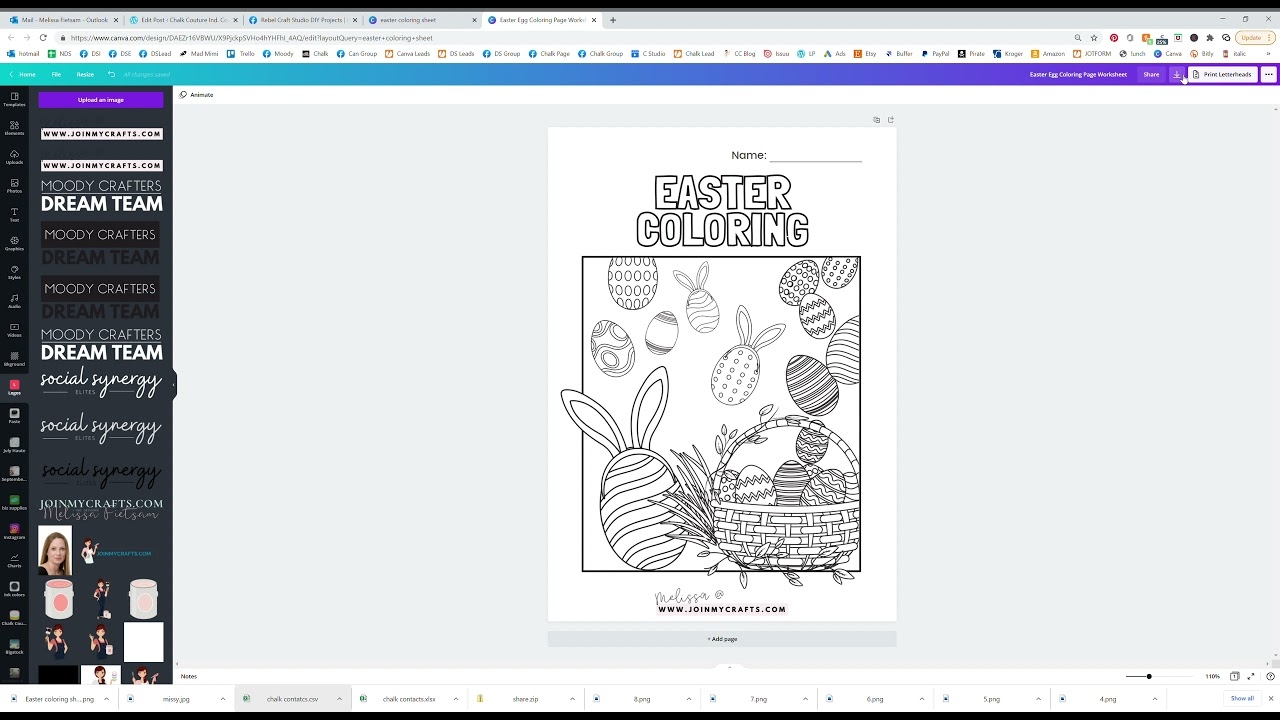
Task: Click the download icon in top bar
Action: click(1177, 74)
